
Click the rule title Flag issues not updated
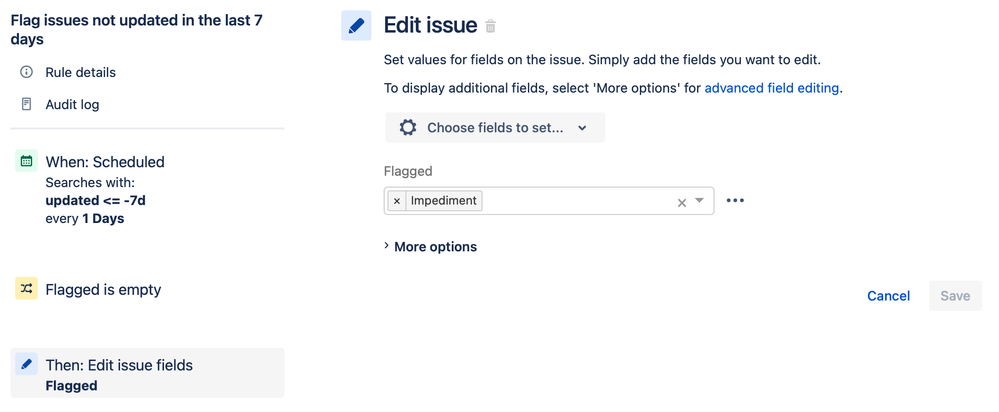coord(136,29)
